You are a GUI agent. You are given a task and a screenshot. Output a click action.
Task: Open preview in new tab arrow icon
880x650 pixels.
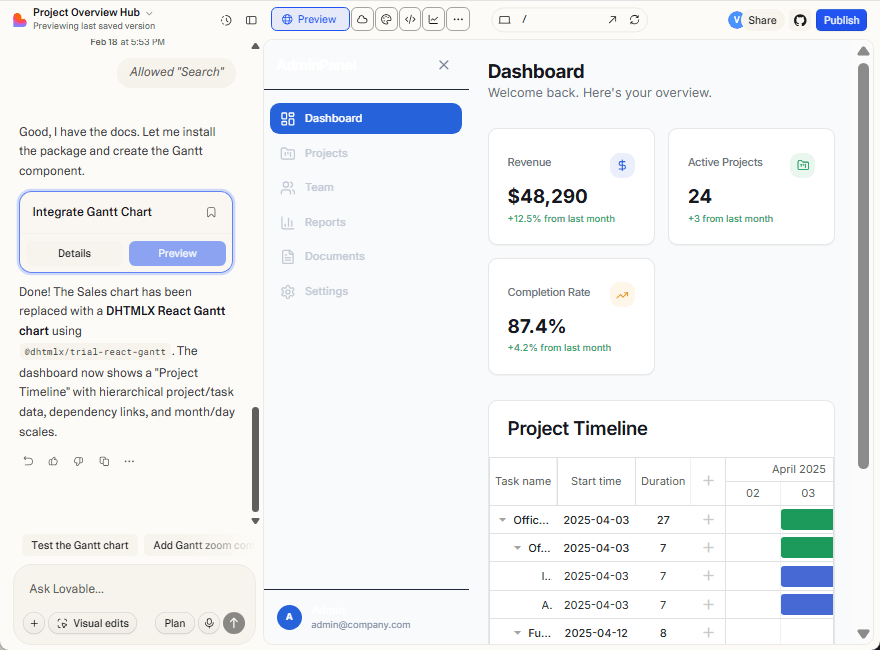612,20
